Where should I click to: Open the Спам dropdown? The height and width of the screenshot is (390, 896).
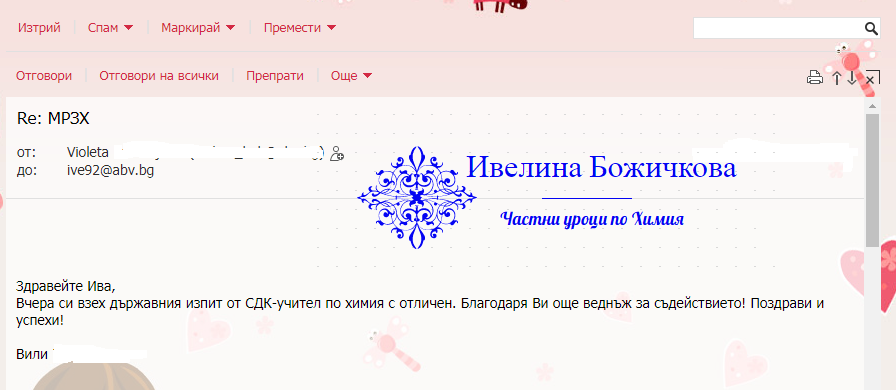[x=110, y=27]
